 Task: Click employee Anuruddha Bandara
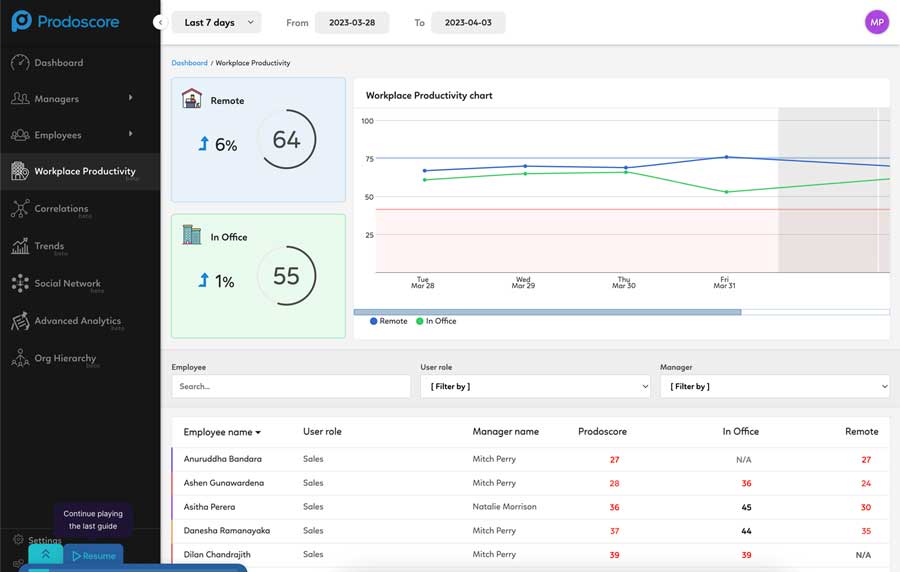point(223,459)
